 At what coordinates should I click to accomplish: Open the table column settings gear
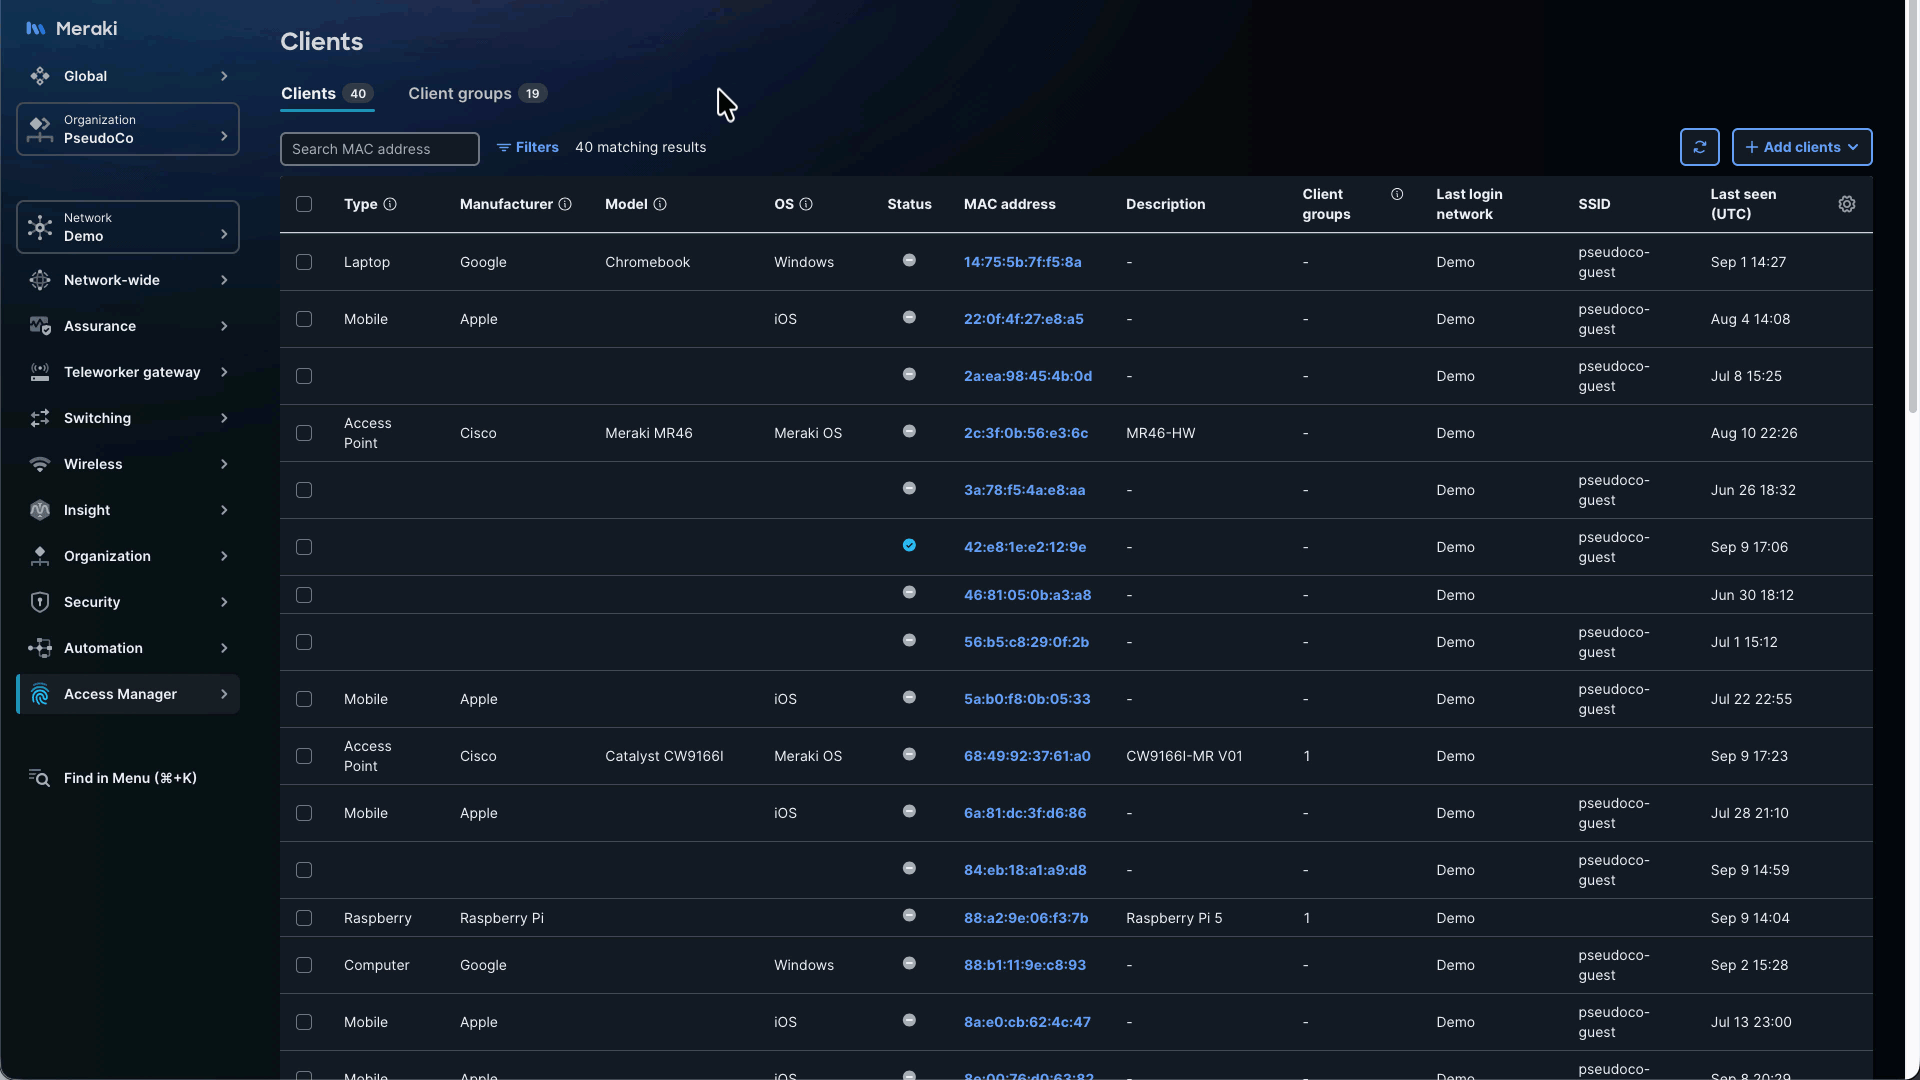[1846, 204]
